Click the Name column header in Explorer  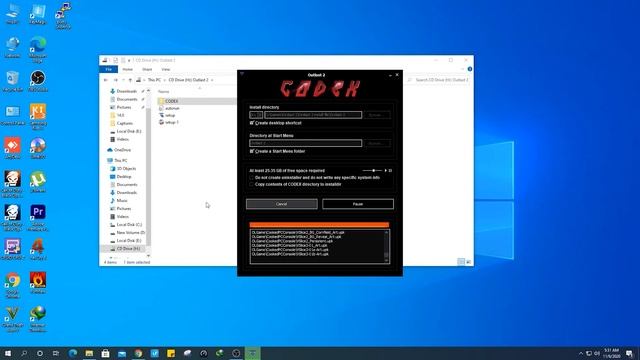(x=164, y=92)
